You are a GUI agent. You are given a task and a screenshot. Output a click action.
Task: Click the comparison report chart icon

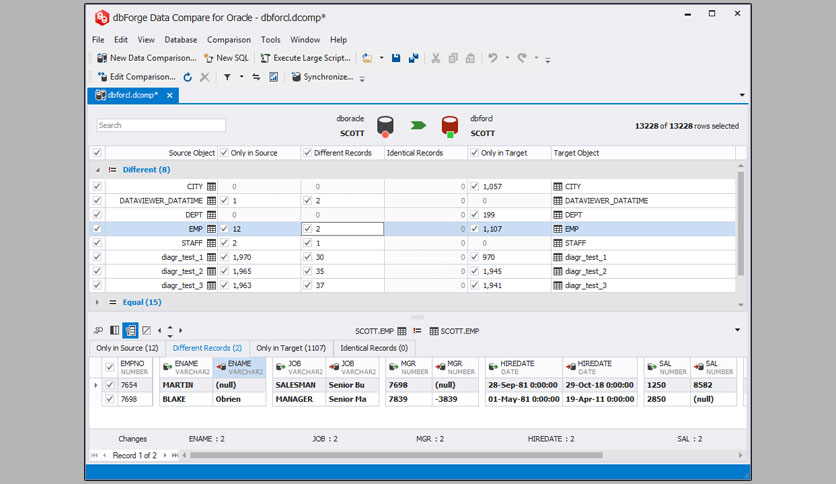coord(273,77)
